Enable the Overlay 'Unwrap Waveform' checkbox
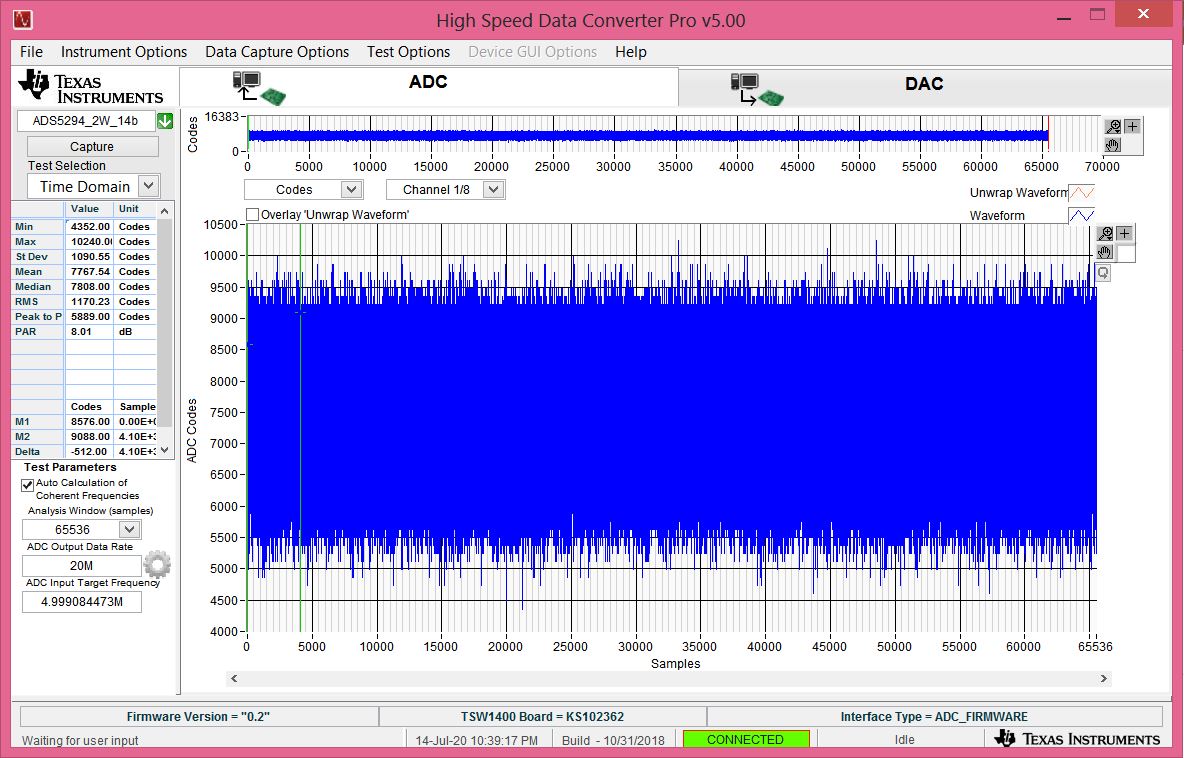This screenshot has width=1184, height=758. coord(252,214)
